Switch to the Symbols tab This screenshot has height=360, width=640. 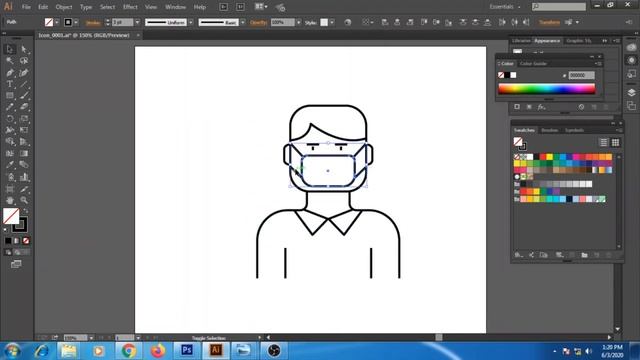click(x=574, y=130)
